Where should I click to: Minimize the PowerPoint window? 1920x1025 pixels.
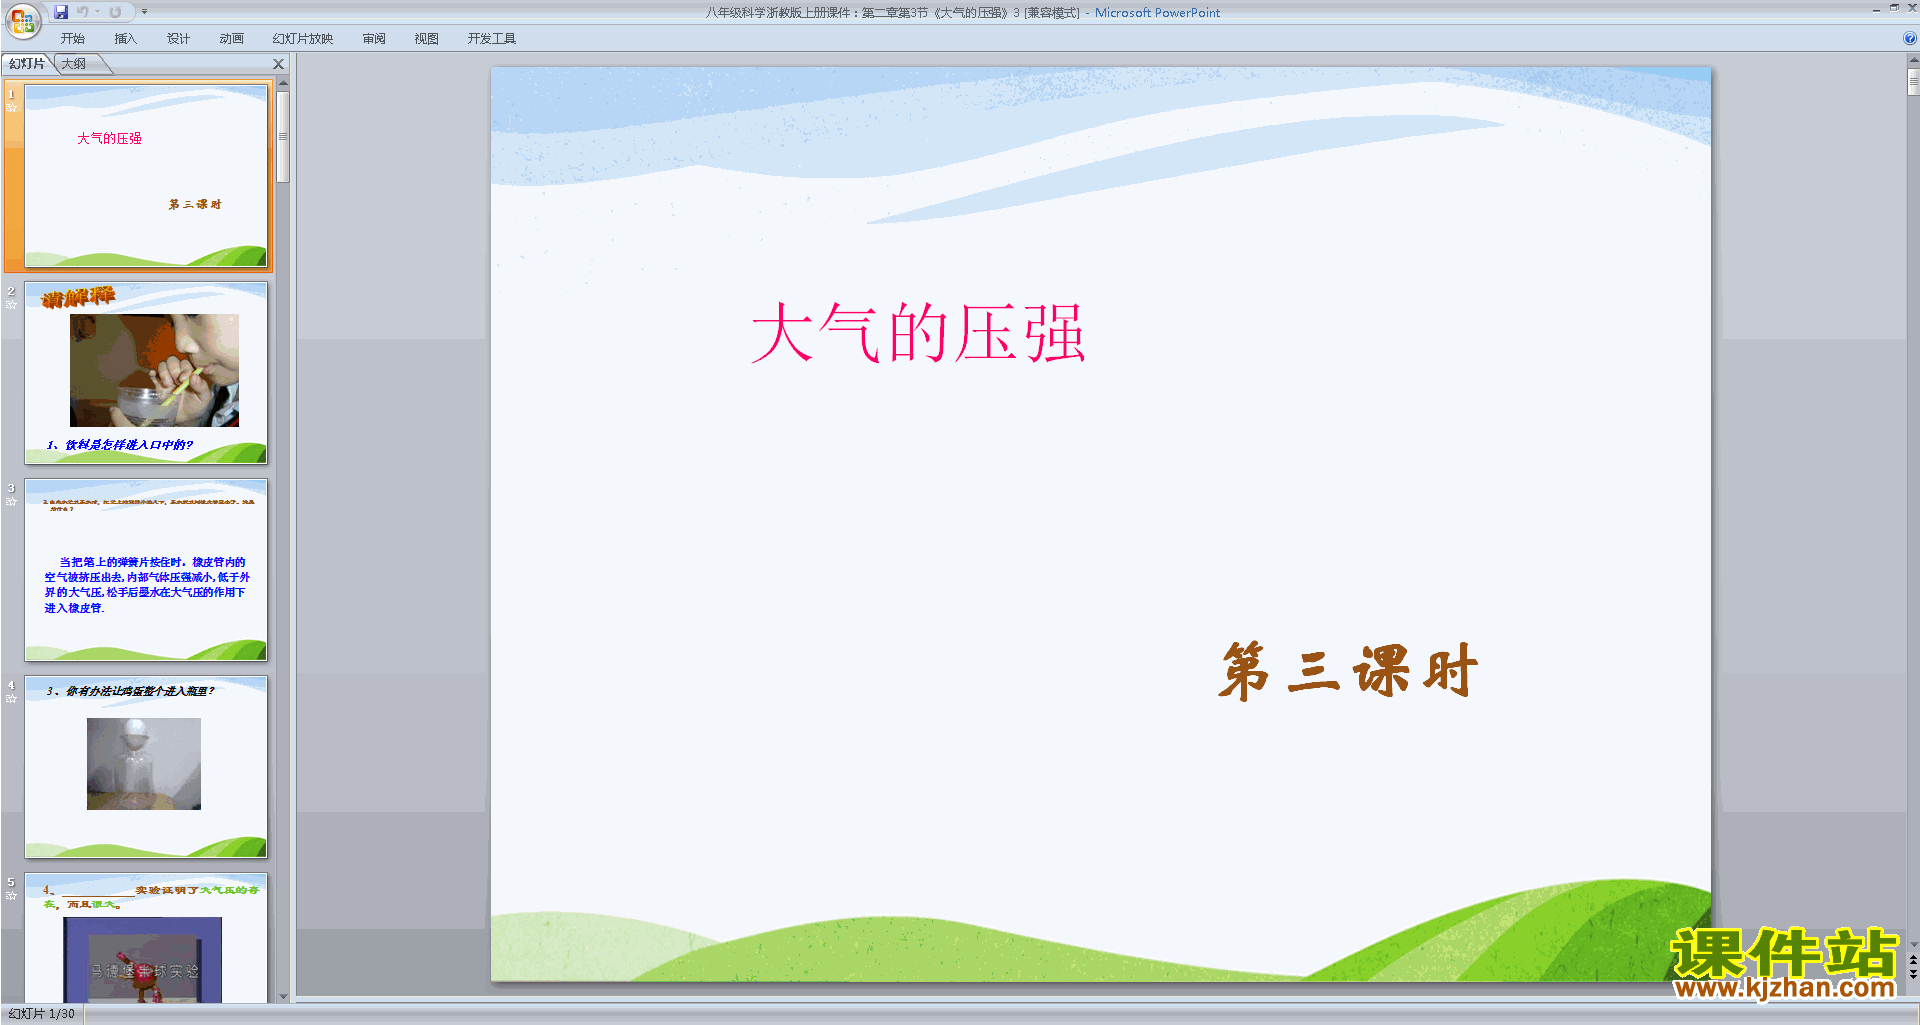tap(1876, 9)
